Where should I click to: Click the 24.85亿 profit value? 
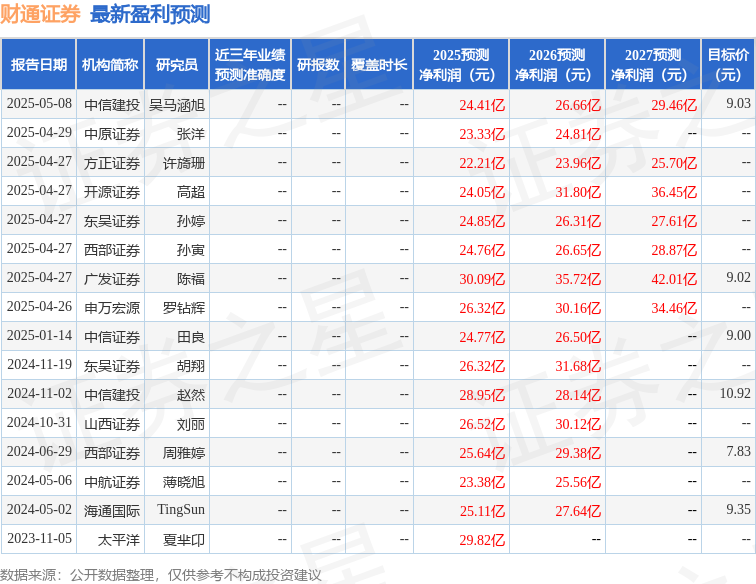[482, 221]
